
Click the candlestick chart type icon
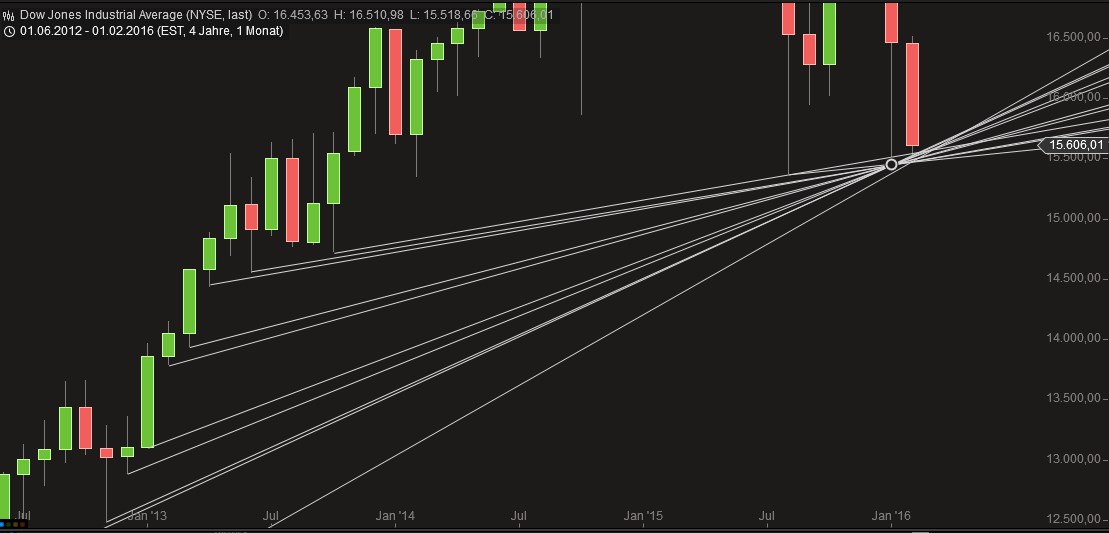[8, 15]
